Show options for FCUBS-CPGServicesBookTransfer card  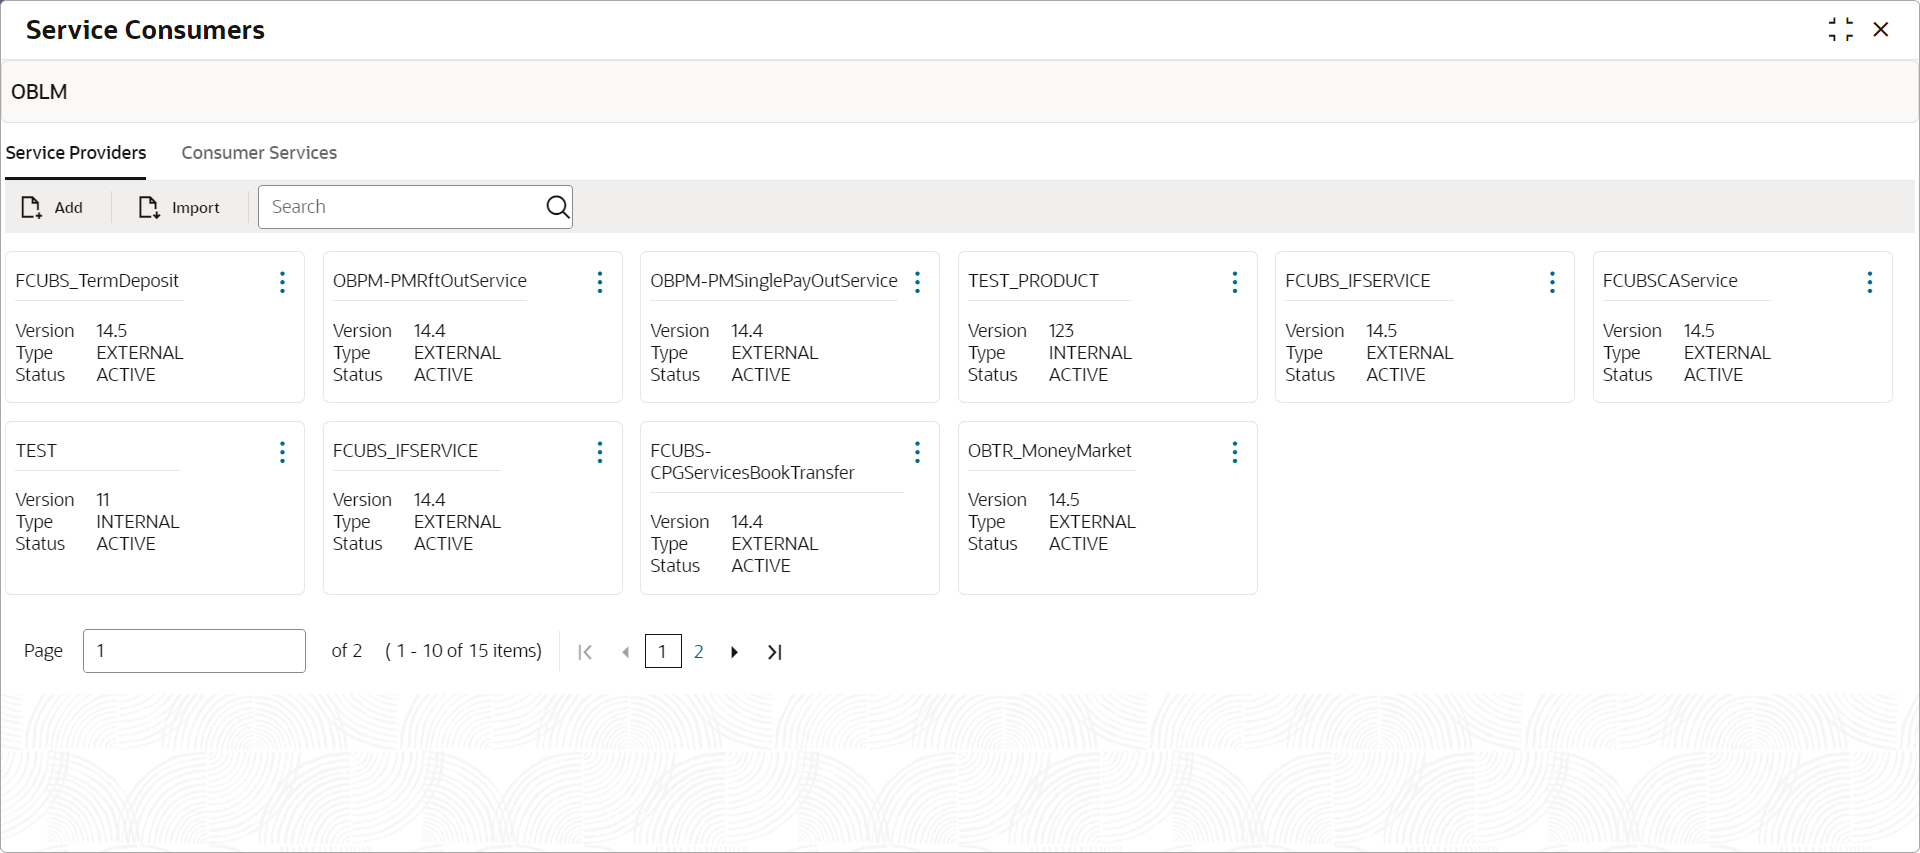point(917,452)
